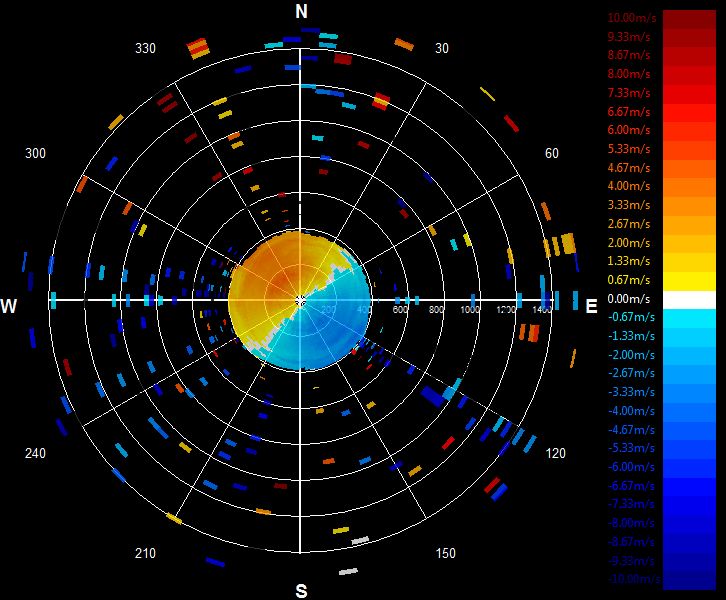The height and width of the screenshot is (600, 726).
Task: Select the 240 degree azimuth label
Action: [35, 453]
